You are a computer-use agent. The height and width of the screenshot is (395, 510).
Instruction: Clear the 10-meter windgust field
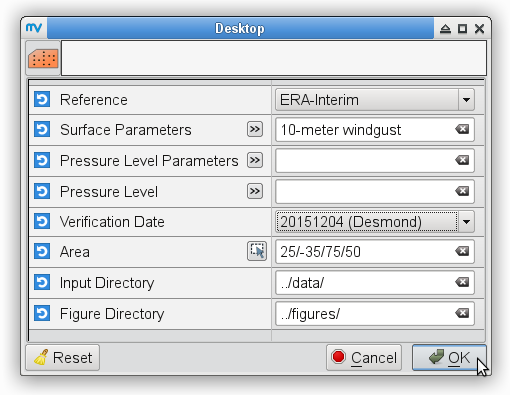[462, 129]
